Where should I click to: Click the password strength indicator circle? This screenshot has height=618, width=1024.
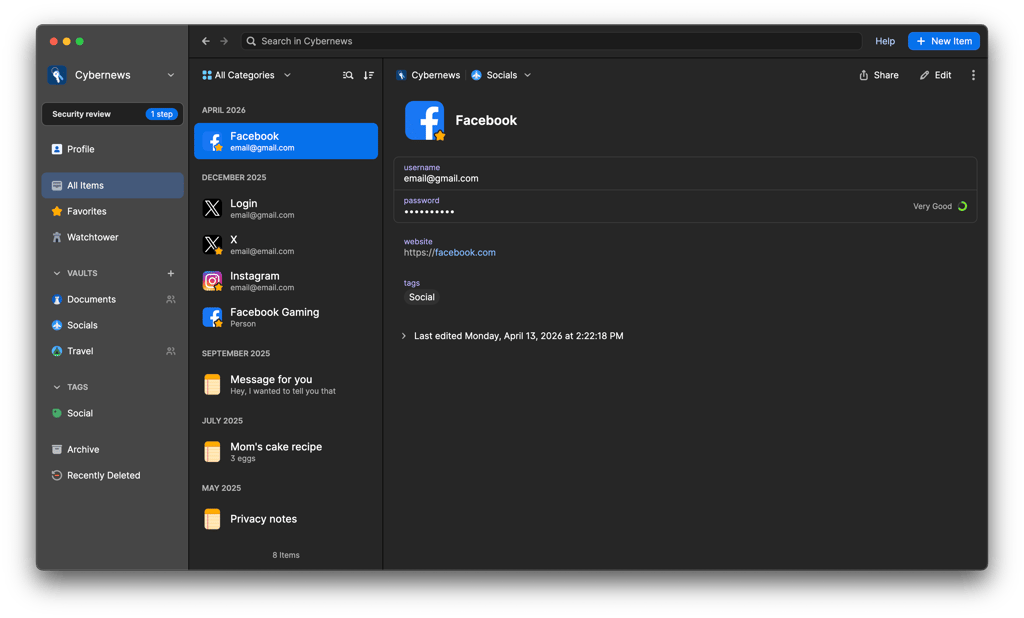click(962, 206)
